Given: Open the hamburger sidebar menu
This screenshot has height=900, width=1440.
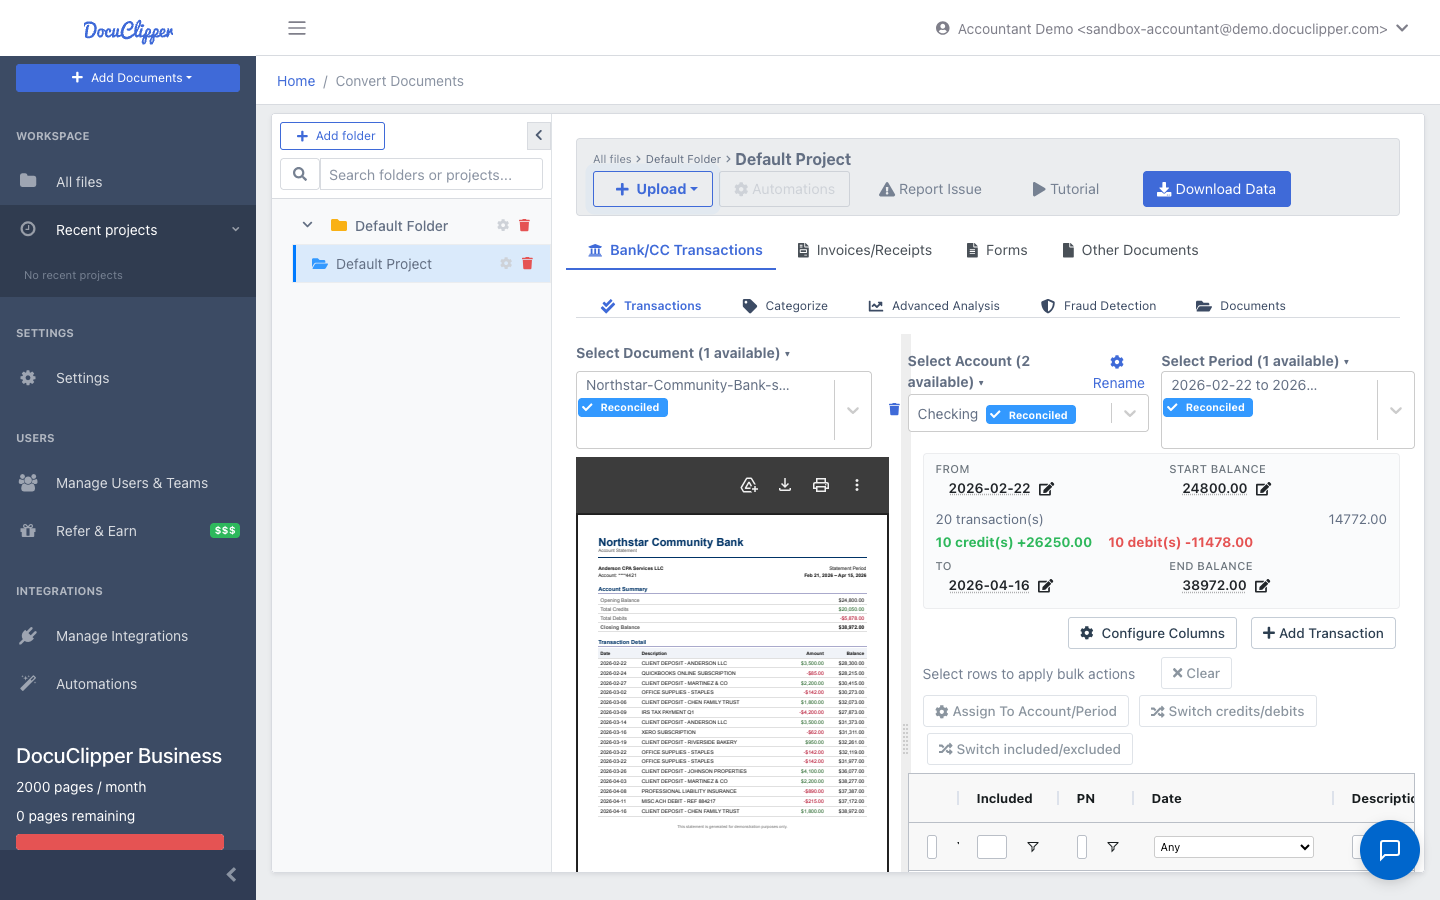Looking at the screenshot, I should coord(297,28).
